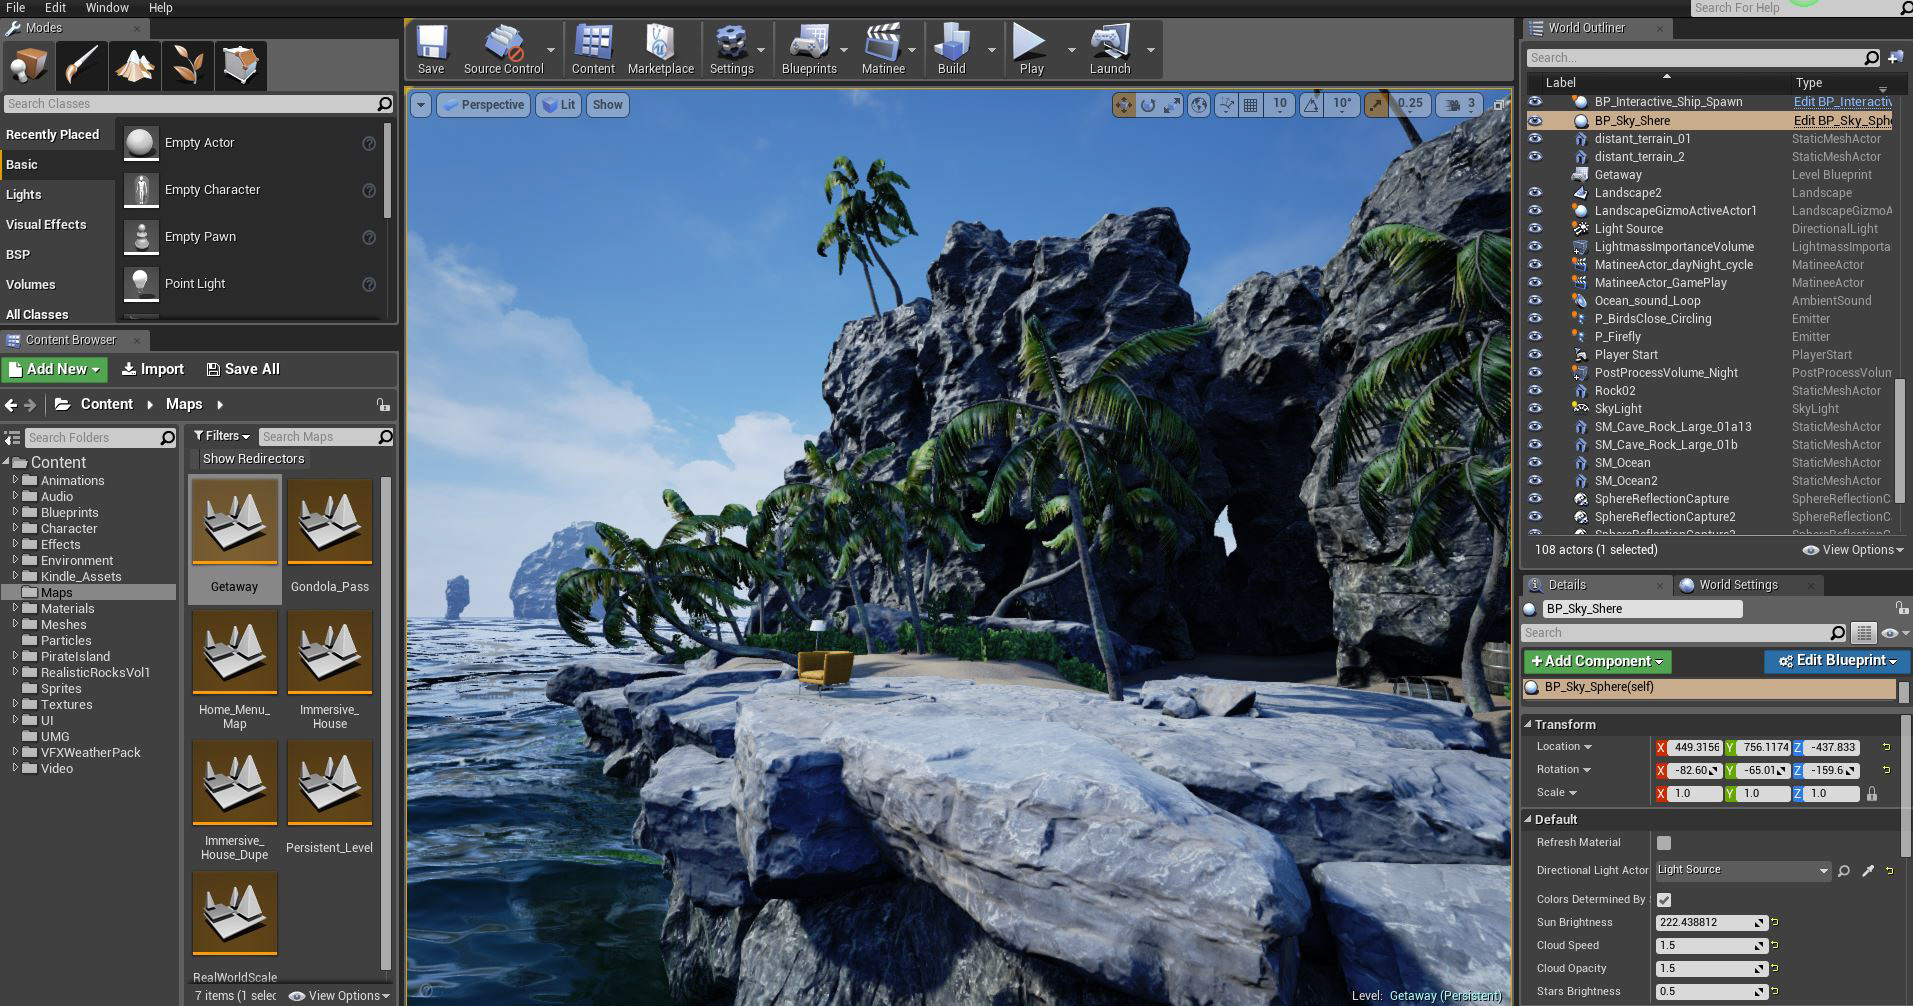Uncheck Colors Determined By Sun Position
Image resolution: width=1913 pixels, height=1006 pixels.
[x=1664, y=900]
